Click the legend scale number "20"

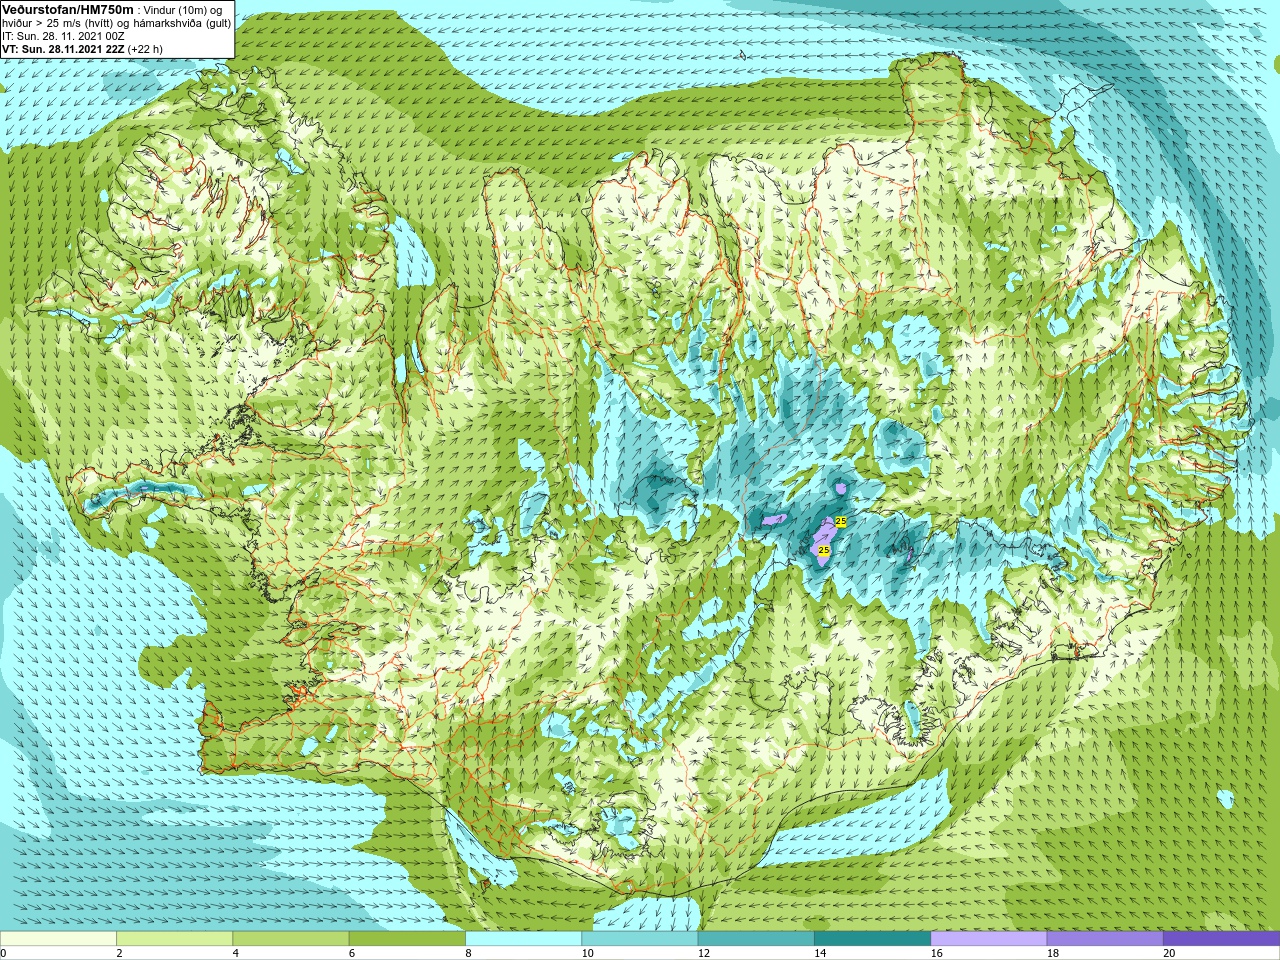(1169, 953)
